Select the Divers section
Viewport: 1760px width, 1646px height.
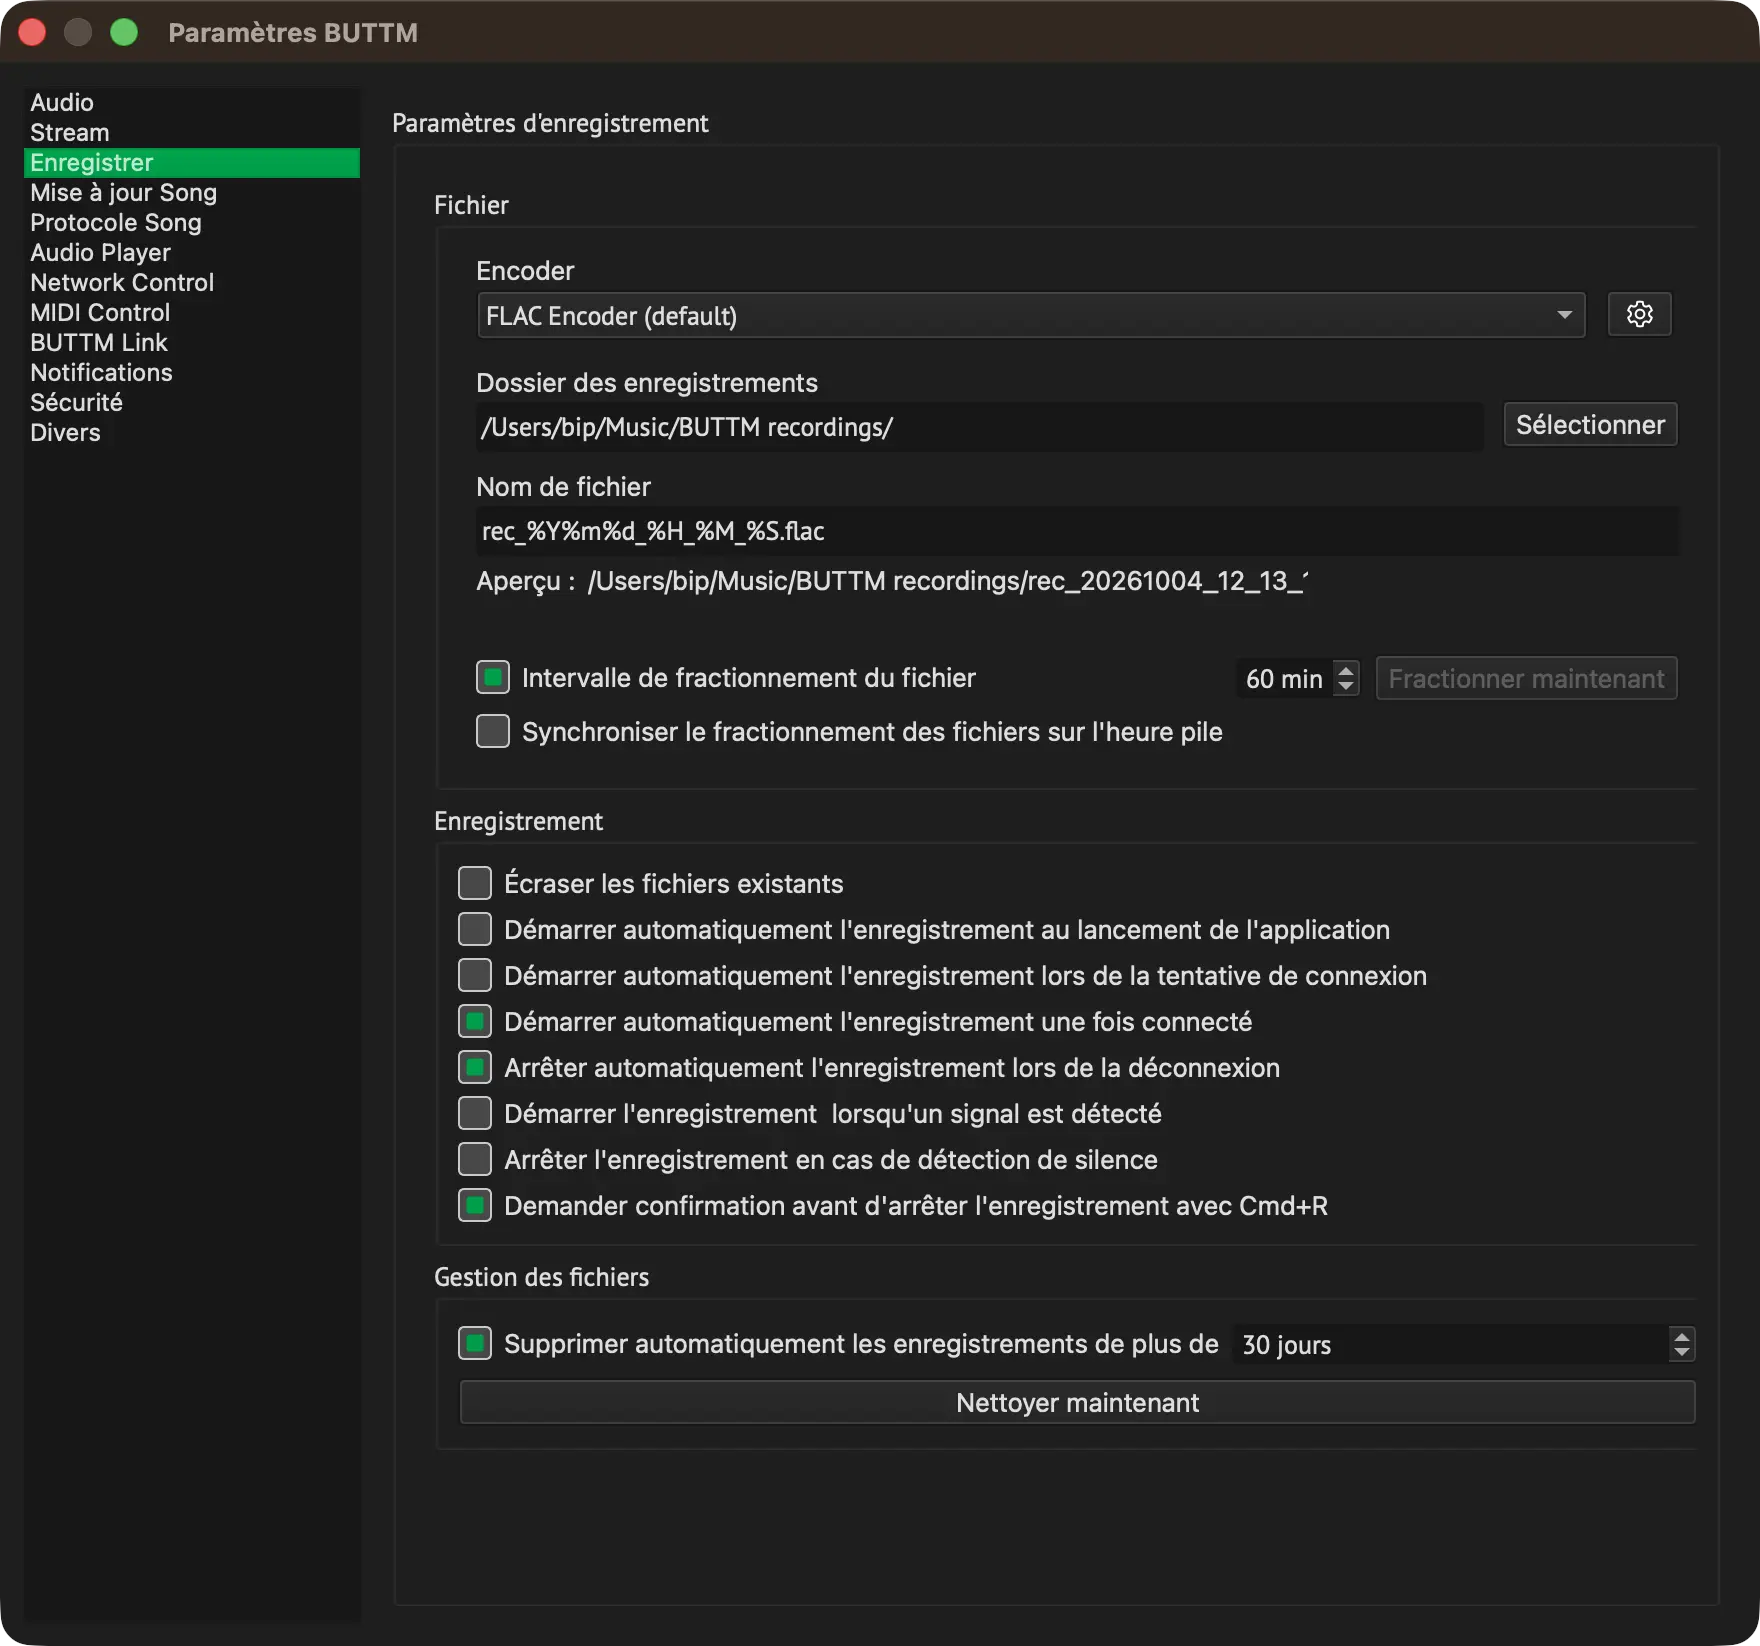[x=191, y=433]
